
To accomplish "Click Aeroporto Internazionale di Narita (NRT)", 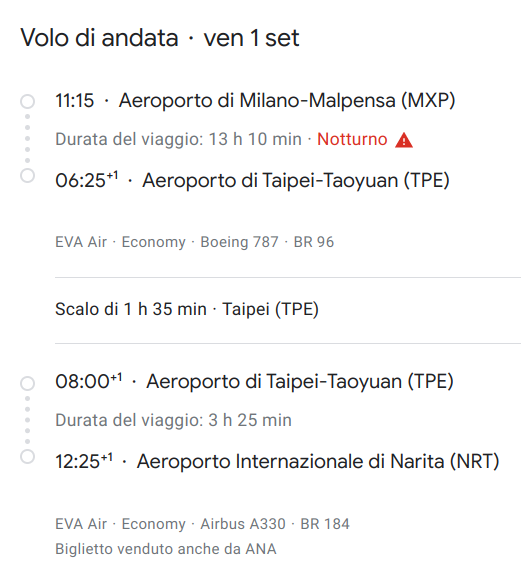I will point(318,461).
